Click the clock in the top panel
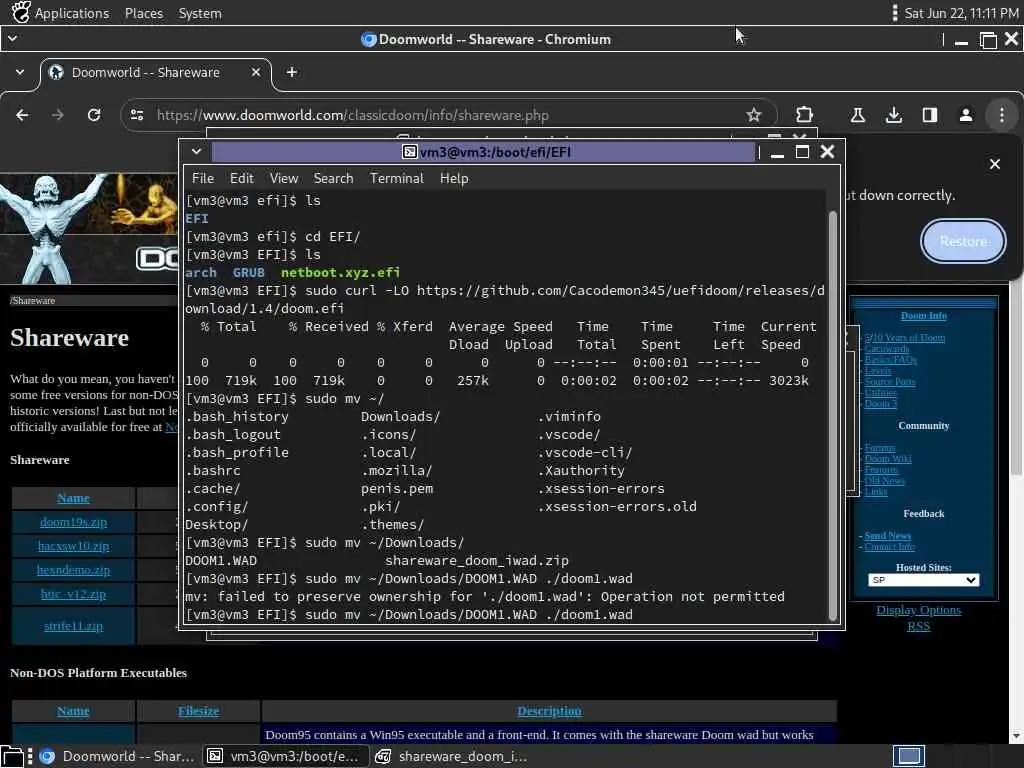The height and width of the screenshot is (768, 1024). (x=961, y=13)
